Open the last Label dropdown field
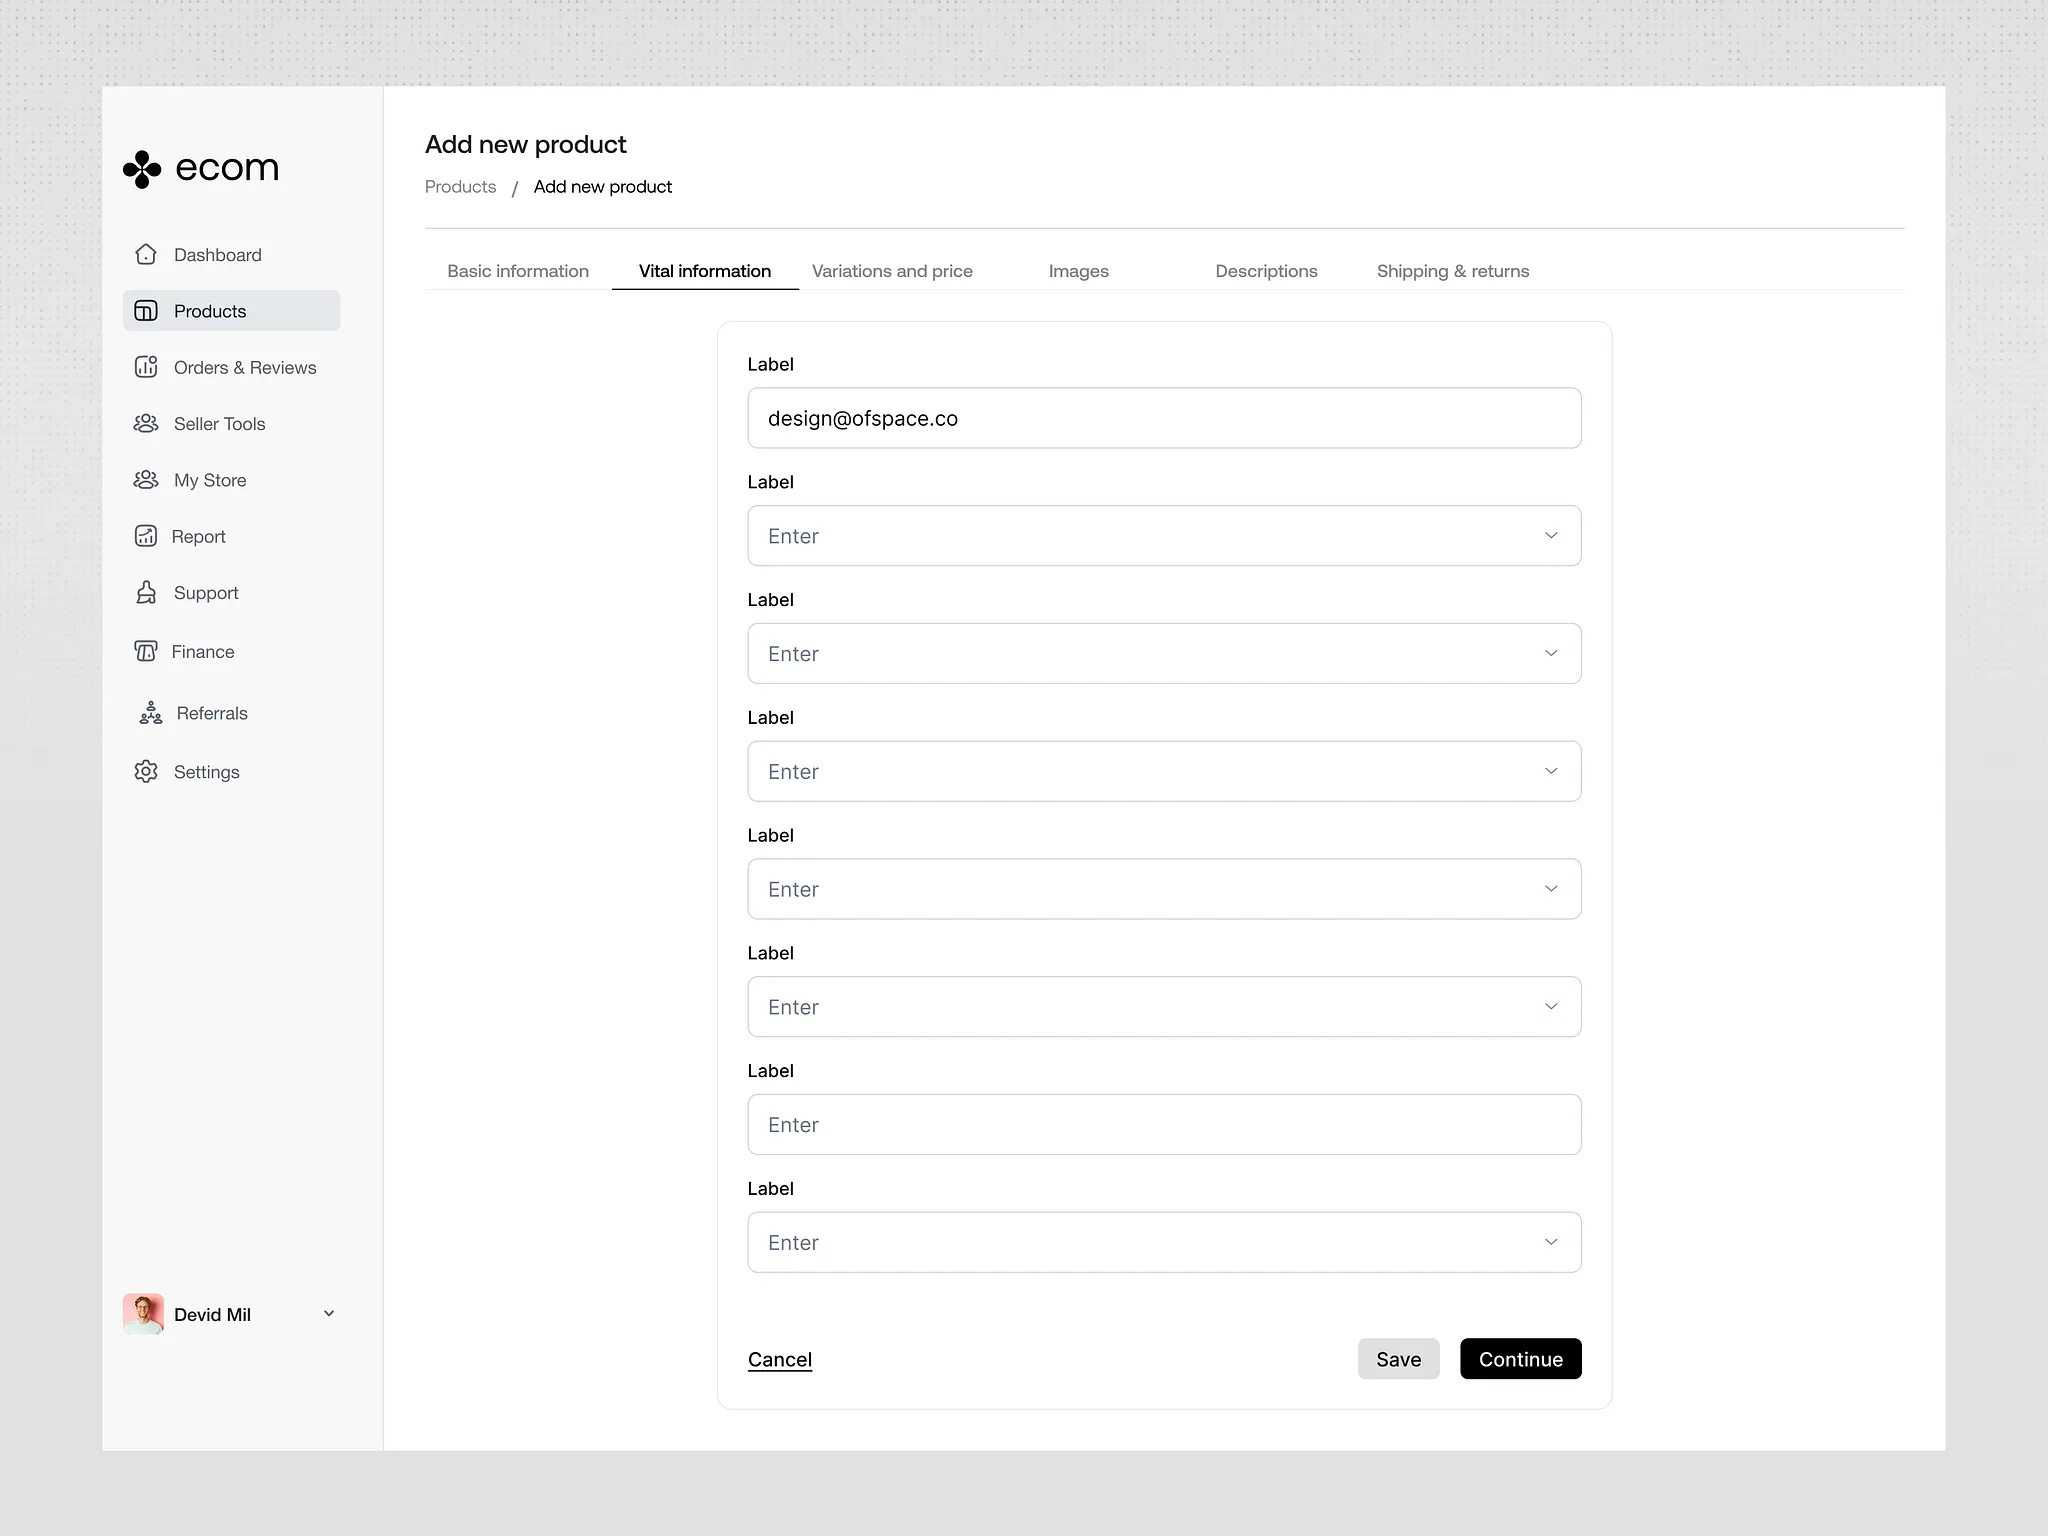Image resolution: width=2048 pixels, height=1536 pixels. (x=1163, y=1242)
